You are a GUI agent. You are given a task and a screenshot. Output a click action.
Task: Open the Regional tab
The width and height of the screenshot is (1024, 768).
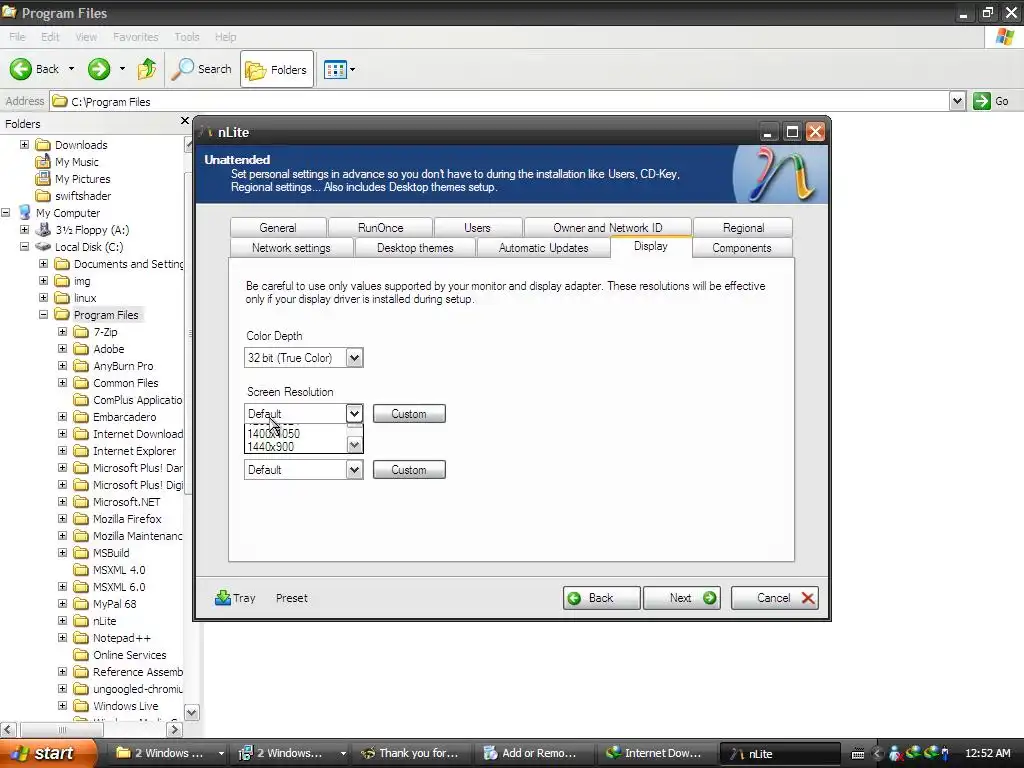tap(743, 227)
